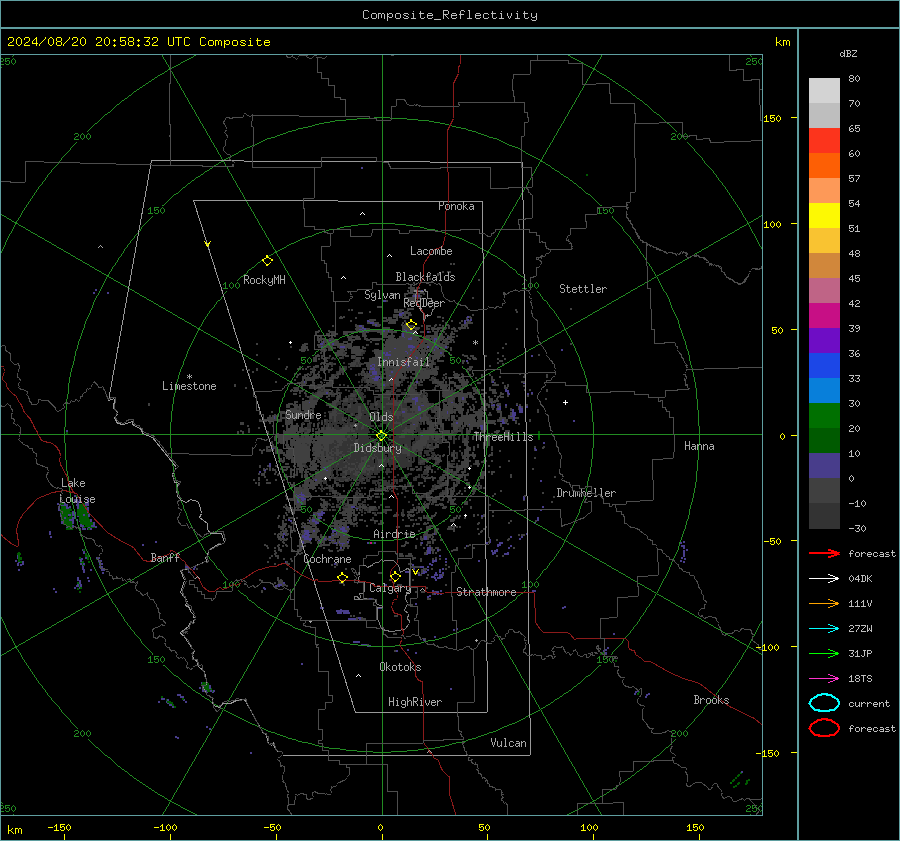Image resolution: width=900 pixels, height=841 pixels.
Task: Click the Okotoks label
Action: coord(400,667)
